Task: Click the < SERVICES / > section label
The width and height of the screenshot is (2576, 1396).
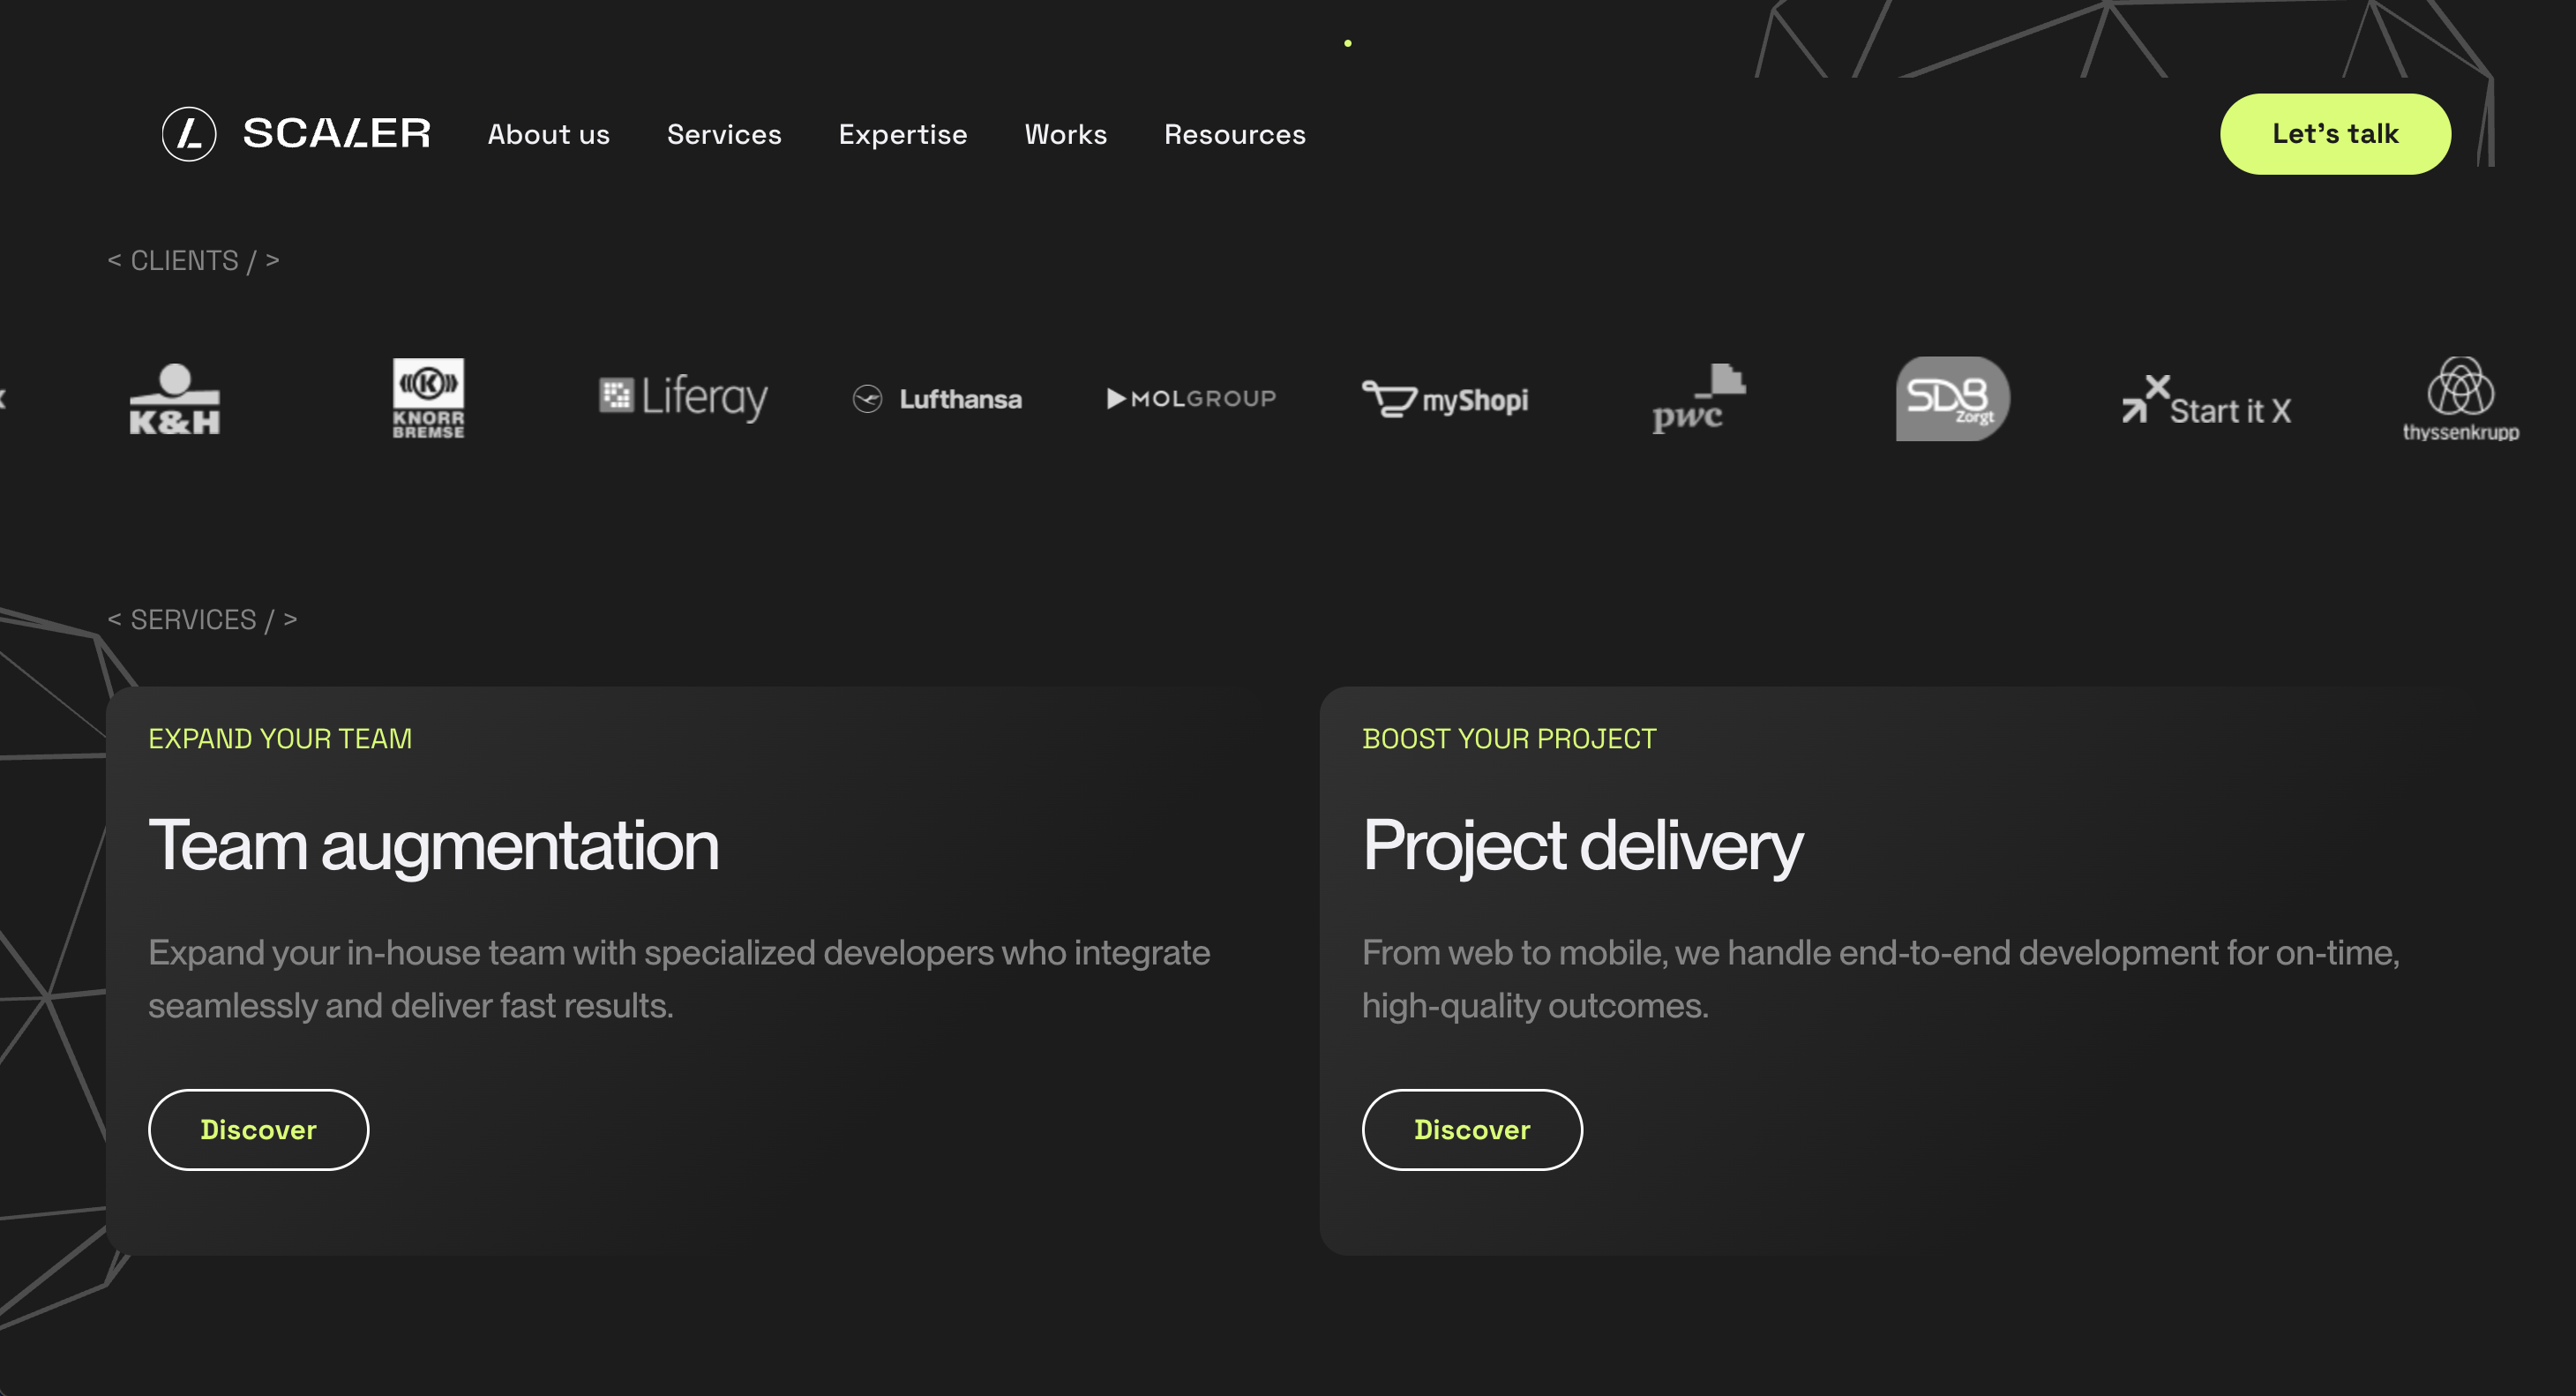Action: pyautogui.click(x=202, y=620)
